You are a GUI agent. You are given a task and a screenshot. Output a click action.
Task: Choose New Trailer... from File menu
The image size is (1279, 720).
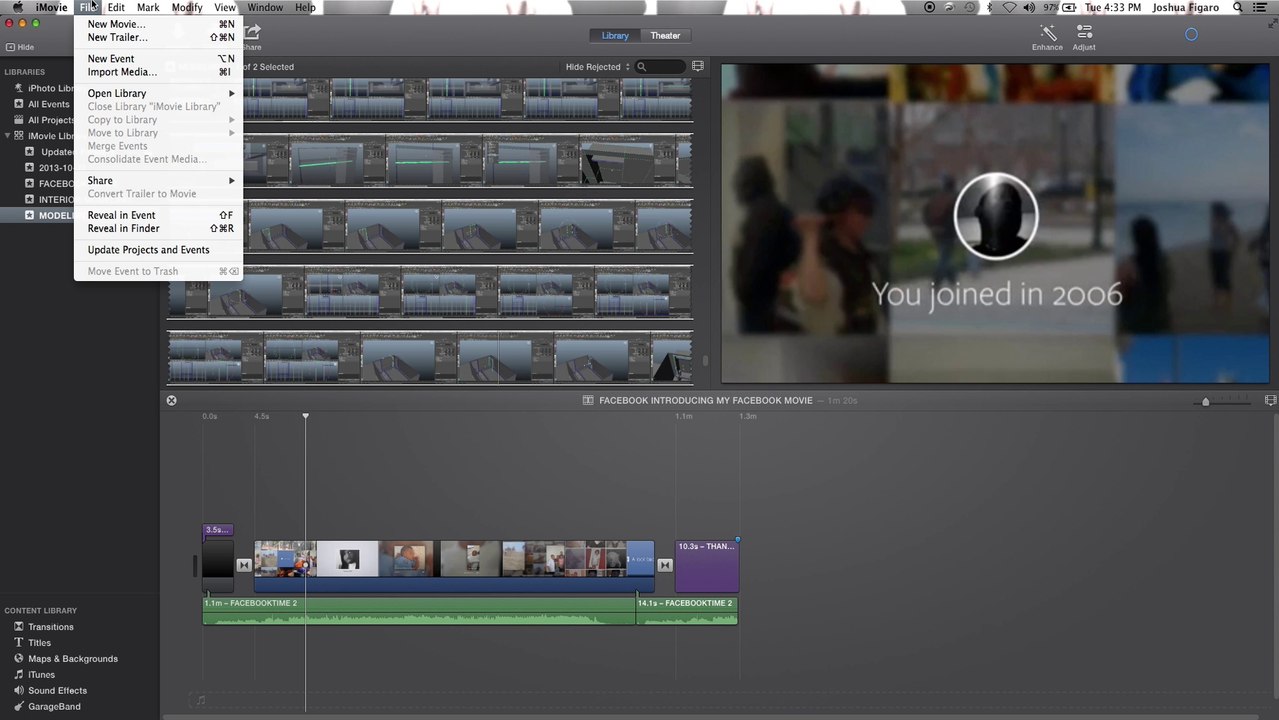click(160, 37)
